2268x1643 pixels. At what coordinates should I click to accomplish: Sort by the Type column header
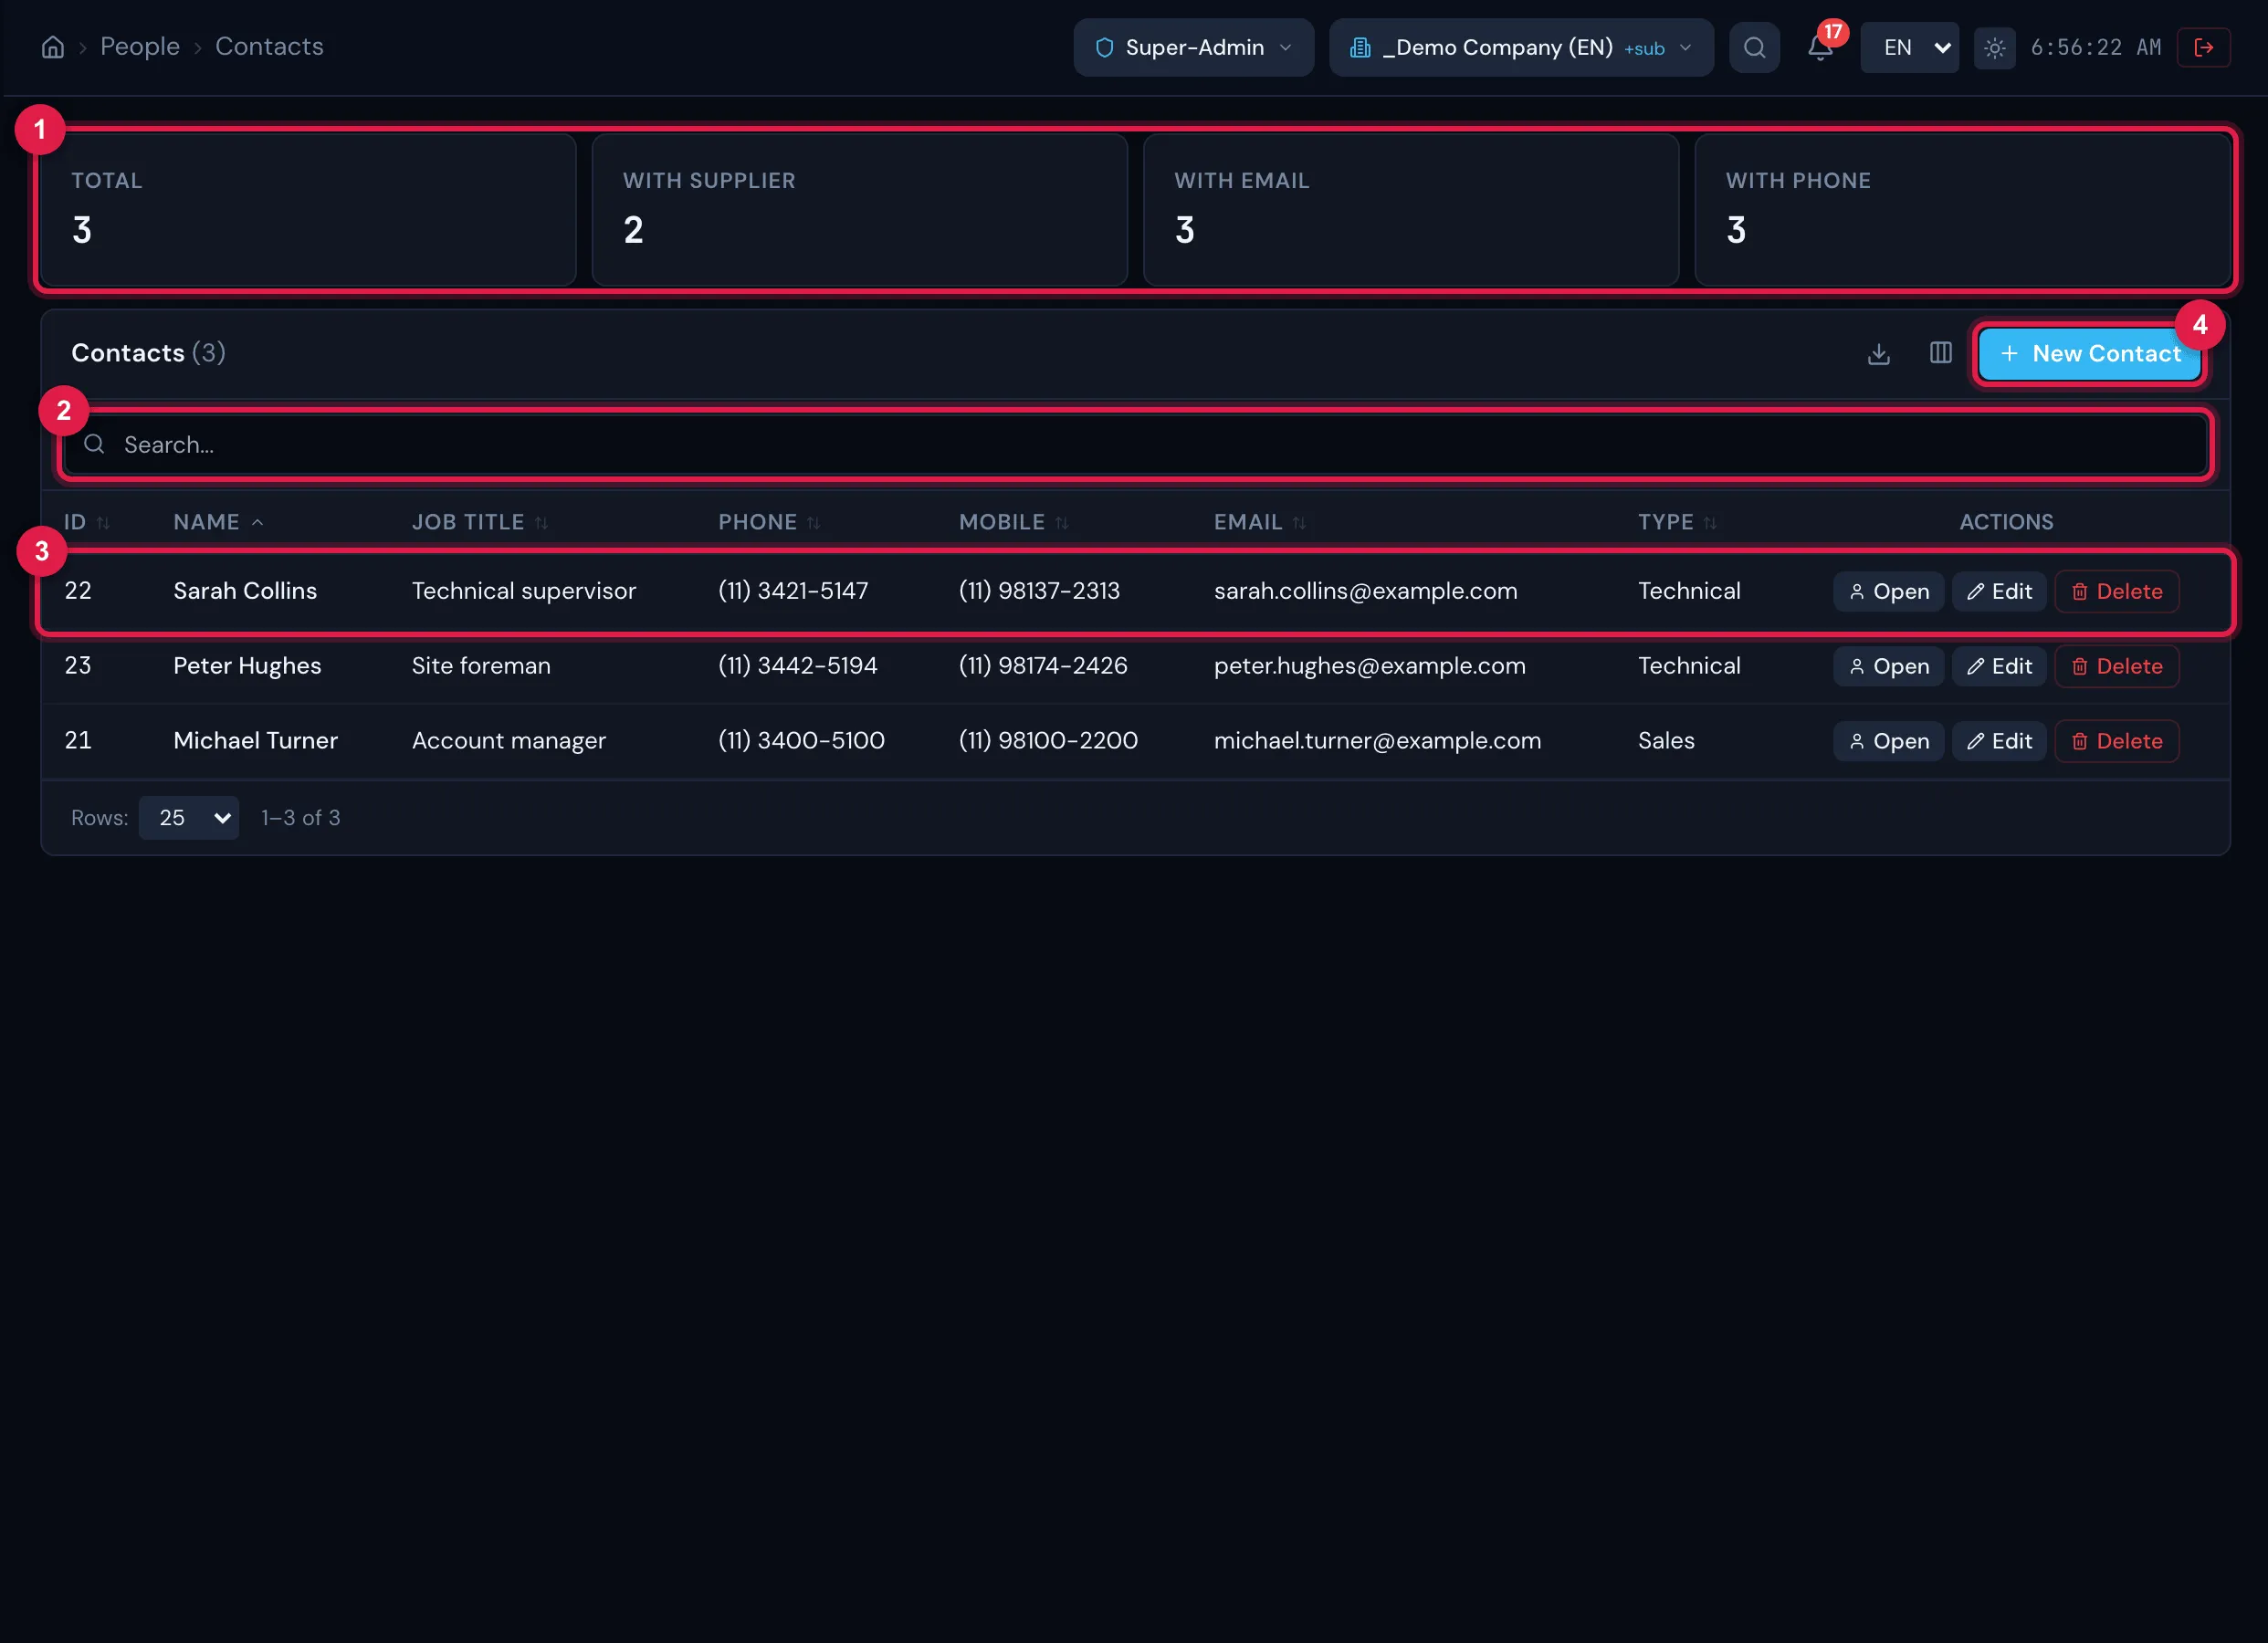1676,522
